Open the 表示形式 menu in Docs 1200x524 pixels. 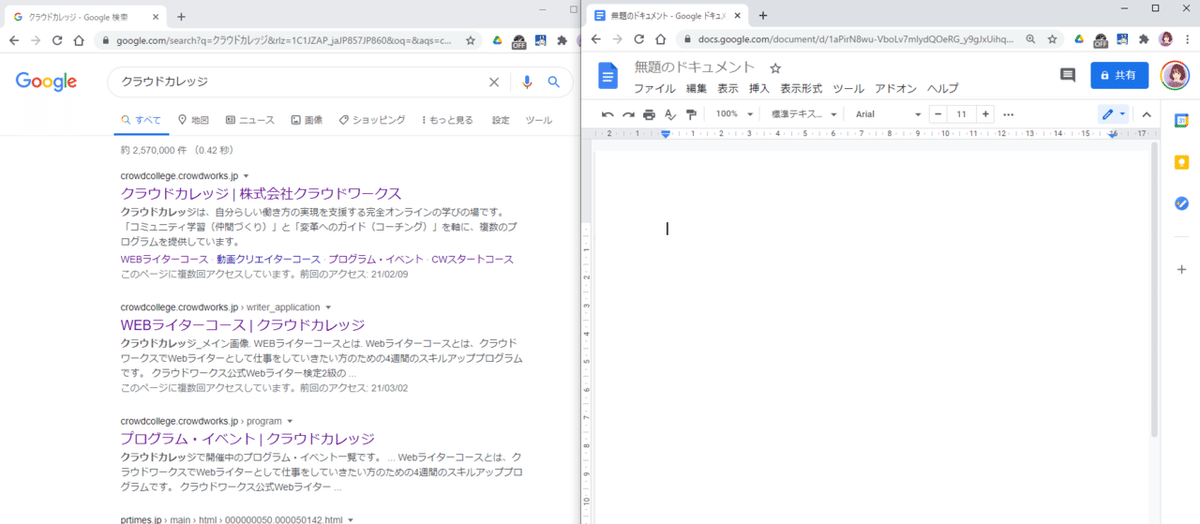[x=801, y=88]
